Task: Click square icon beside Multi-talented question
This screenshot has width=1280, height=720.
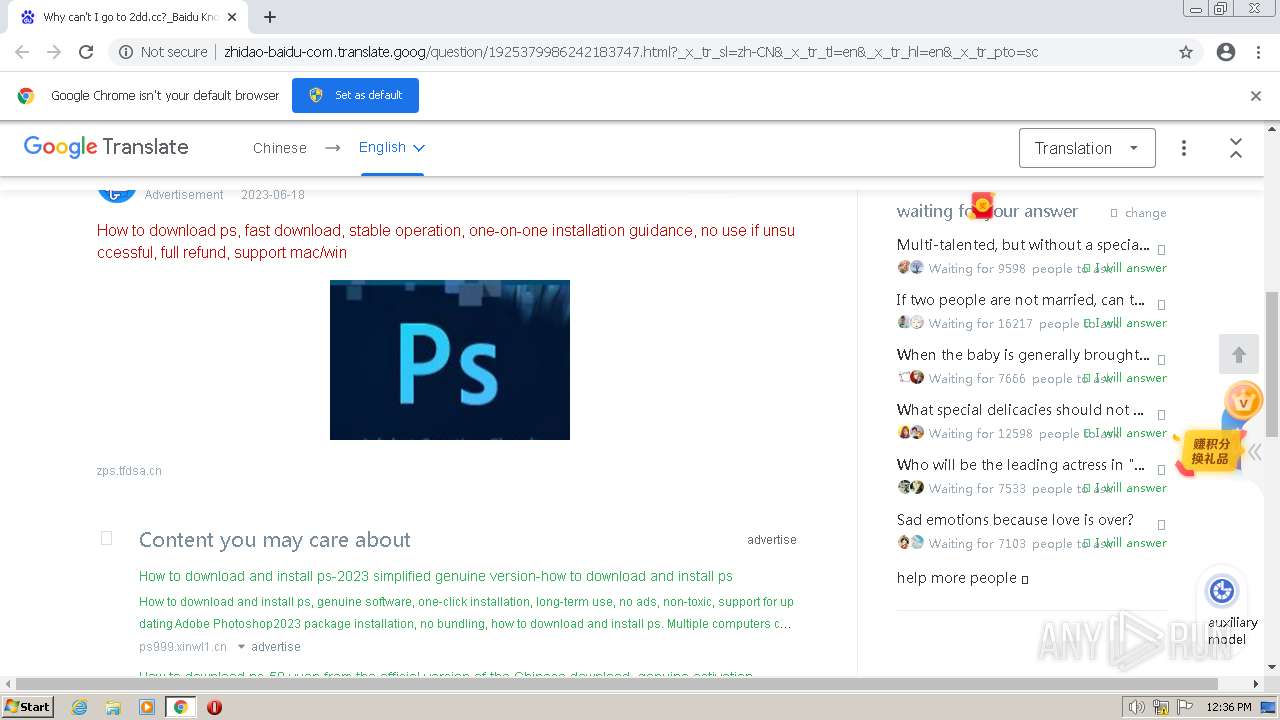Action: coord(1161,249)
